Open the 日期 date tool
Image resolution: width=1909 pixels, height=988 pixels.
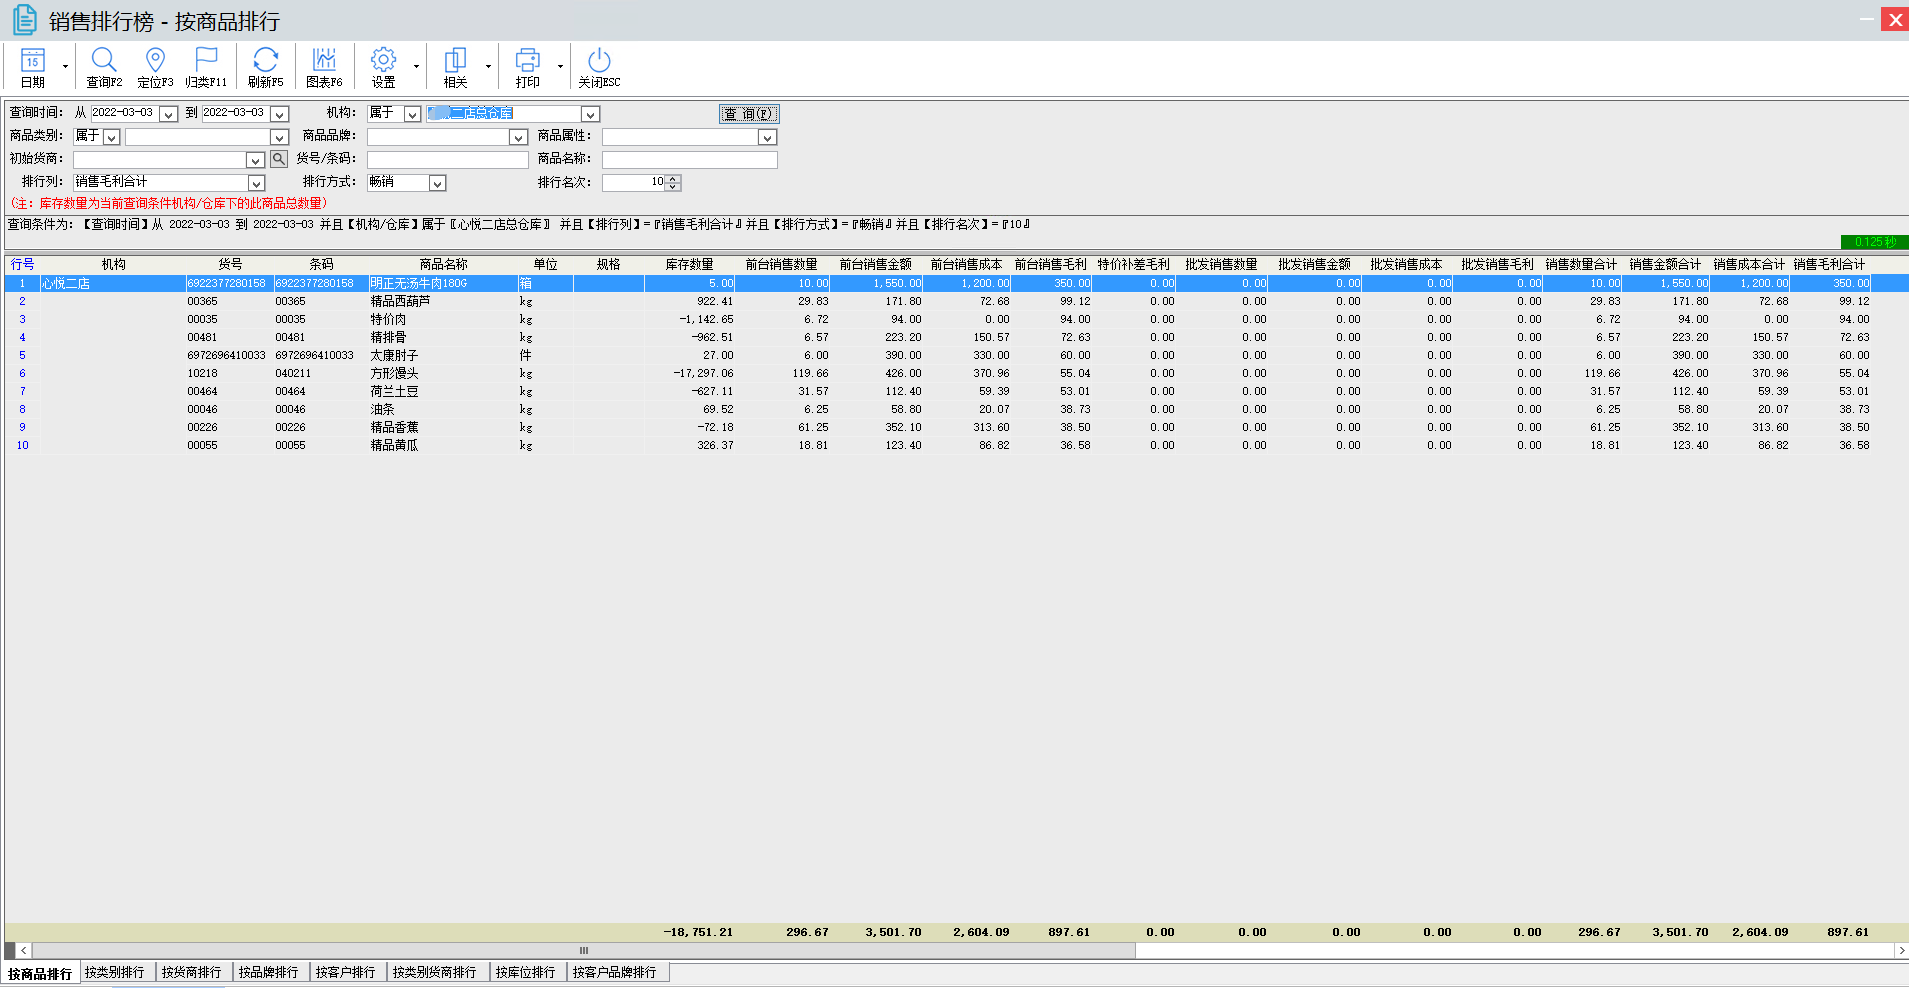(x=33, y=67)
